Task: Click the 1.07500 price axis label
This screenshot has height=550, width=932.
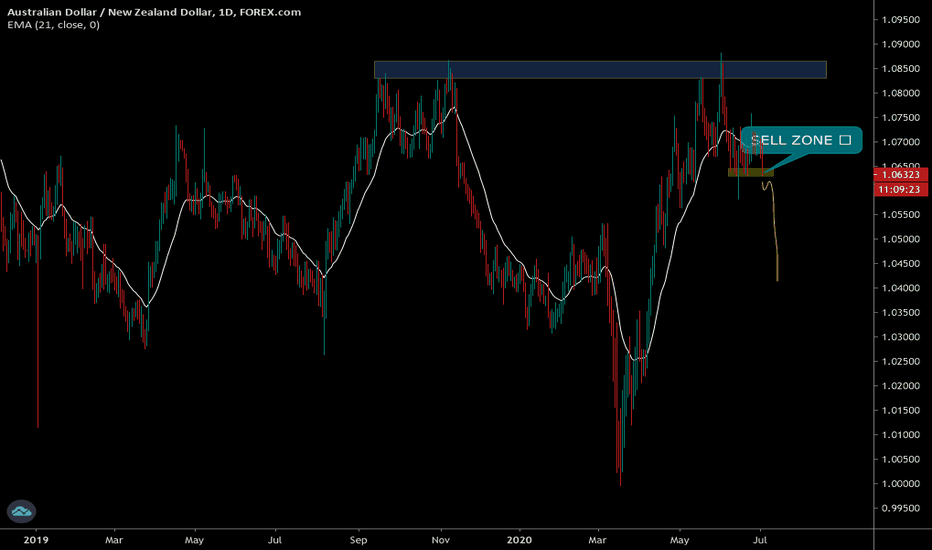Action: tap(900, 117)
